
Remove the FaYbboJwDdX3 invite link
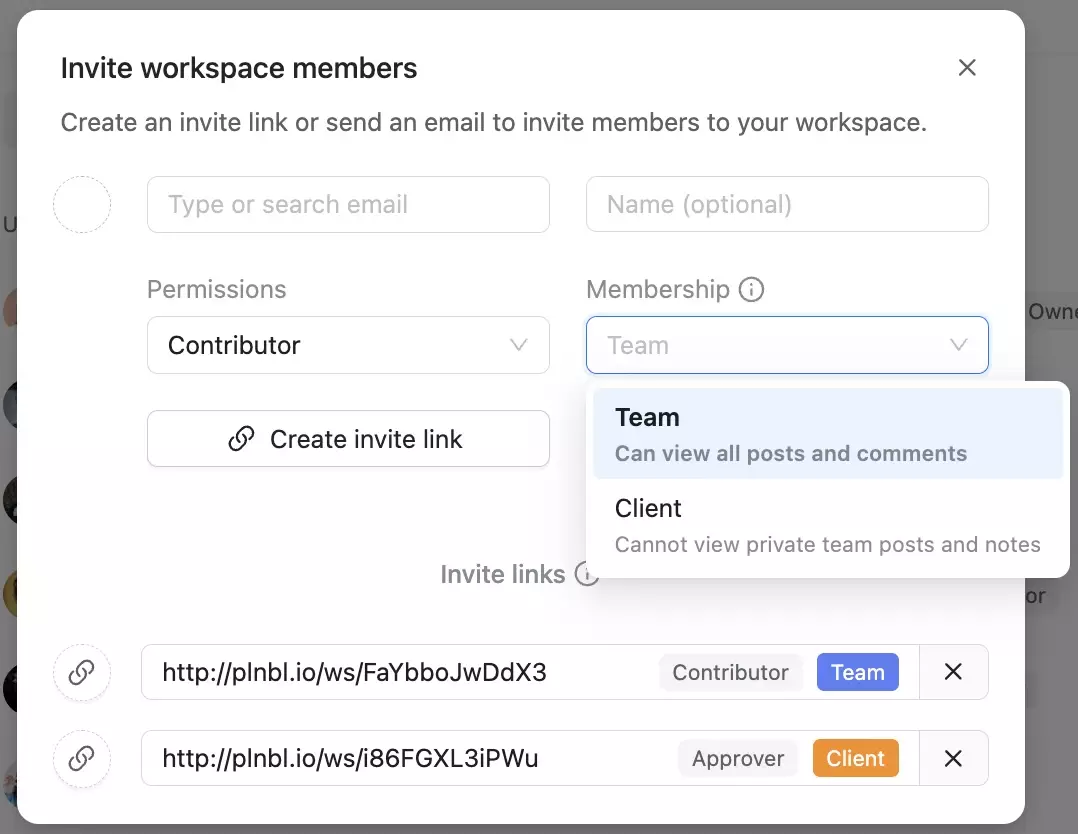953,672
